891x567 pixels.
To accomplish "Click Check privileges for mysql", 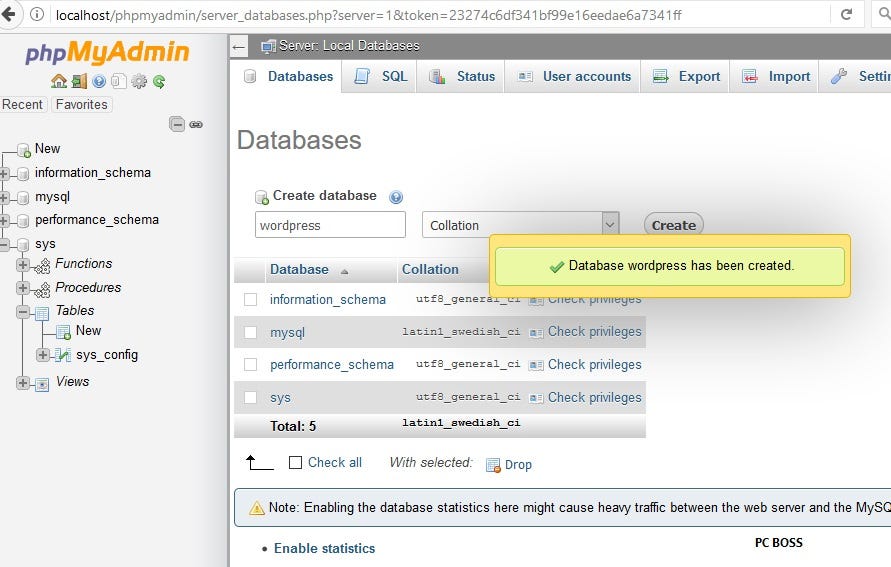I will [594, 332].
